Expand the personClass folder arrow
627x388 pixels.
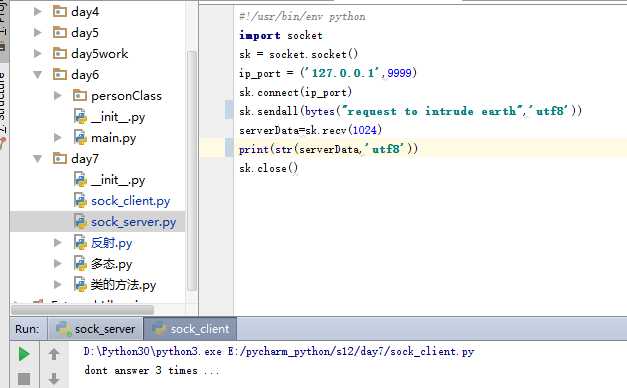[x=58, y=96]
